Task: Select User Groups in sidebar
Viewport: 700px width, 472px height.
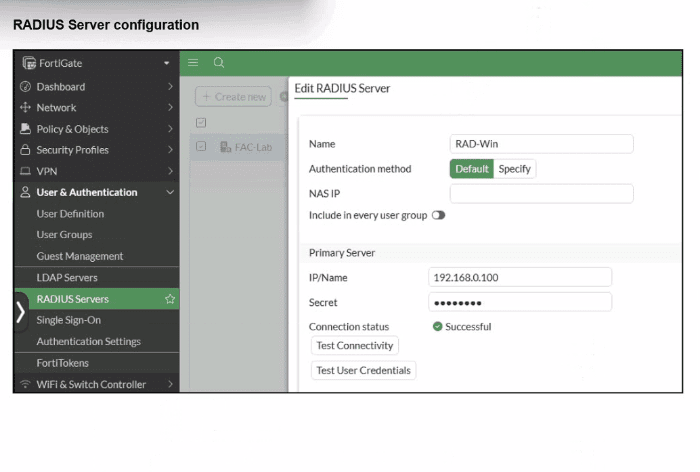Action: click(x=64, y=235)
